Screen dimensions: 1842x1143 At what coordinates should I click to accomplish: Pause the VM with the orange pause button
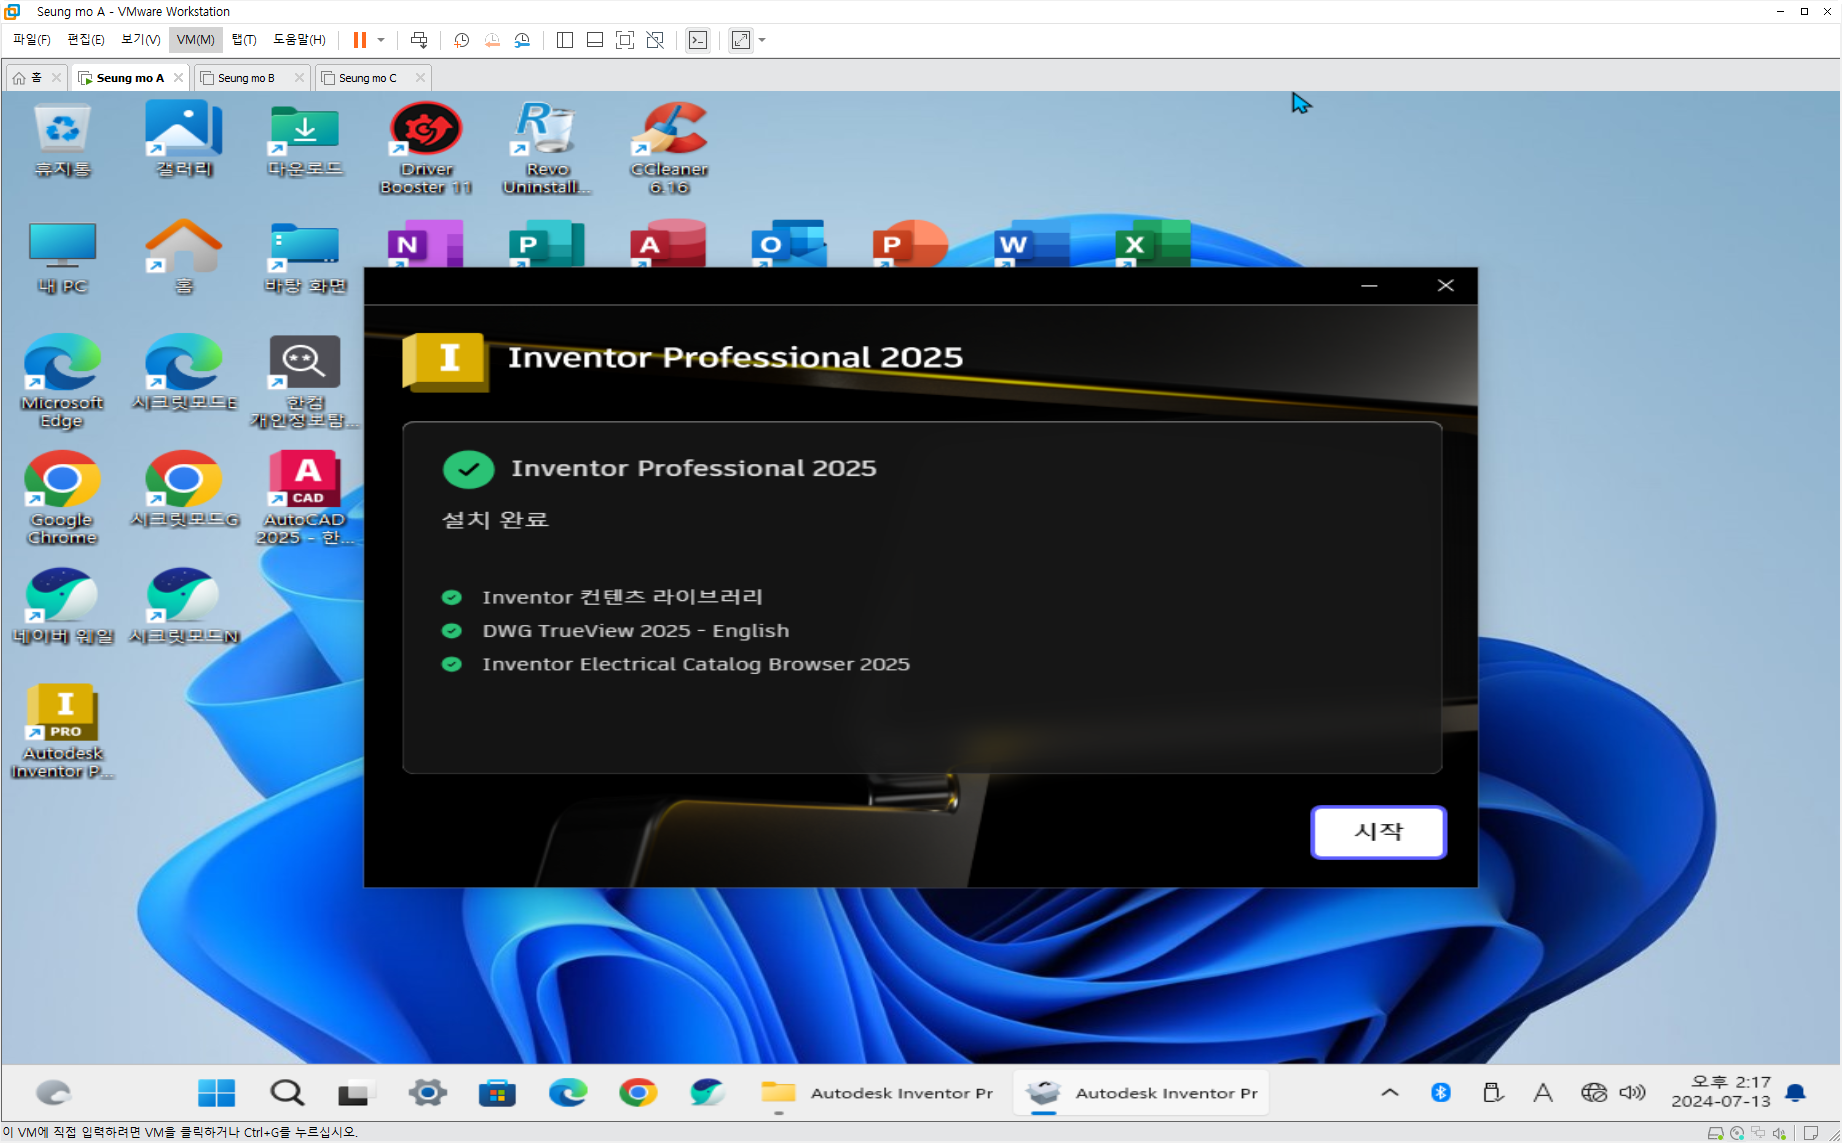tap(360, 40)
